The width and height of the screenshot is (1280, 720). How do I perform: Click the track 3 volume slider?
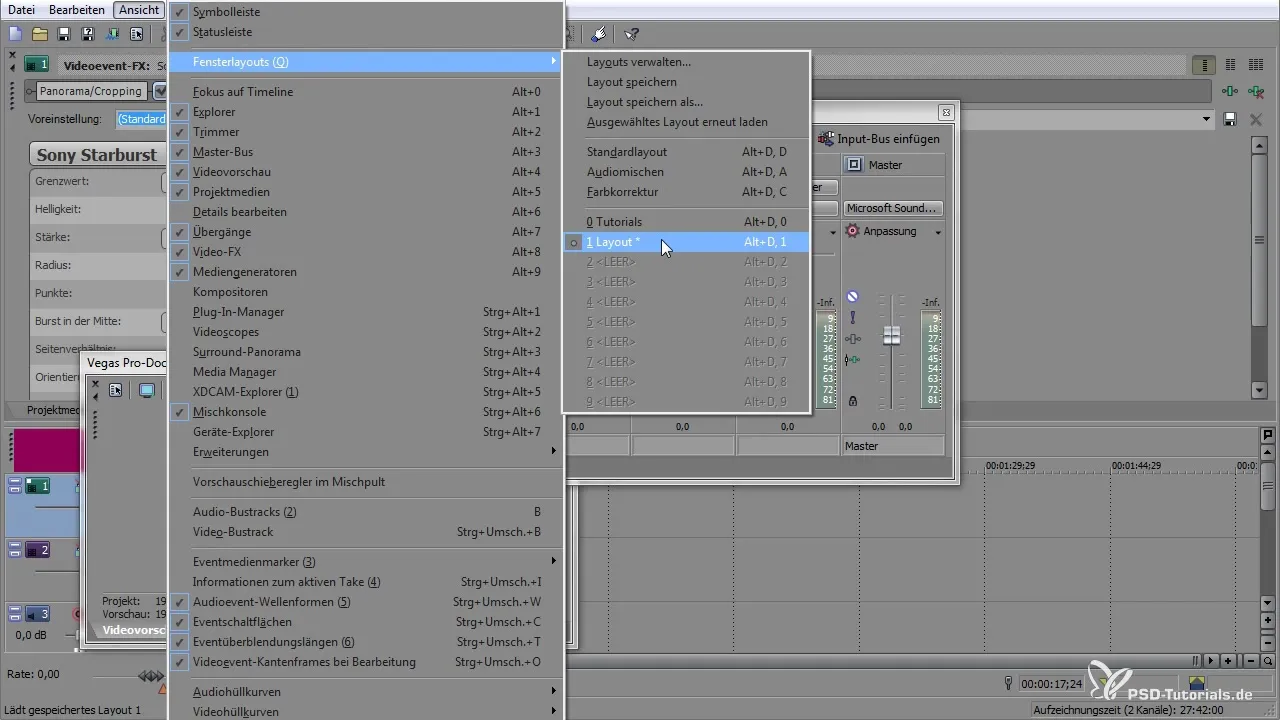click(x=74, y=635)
